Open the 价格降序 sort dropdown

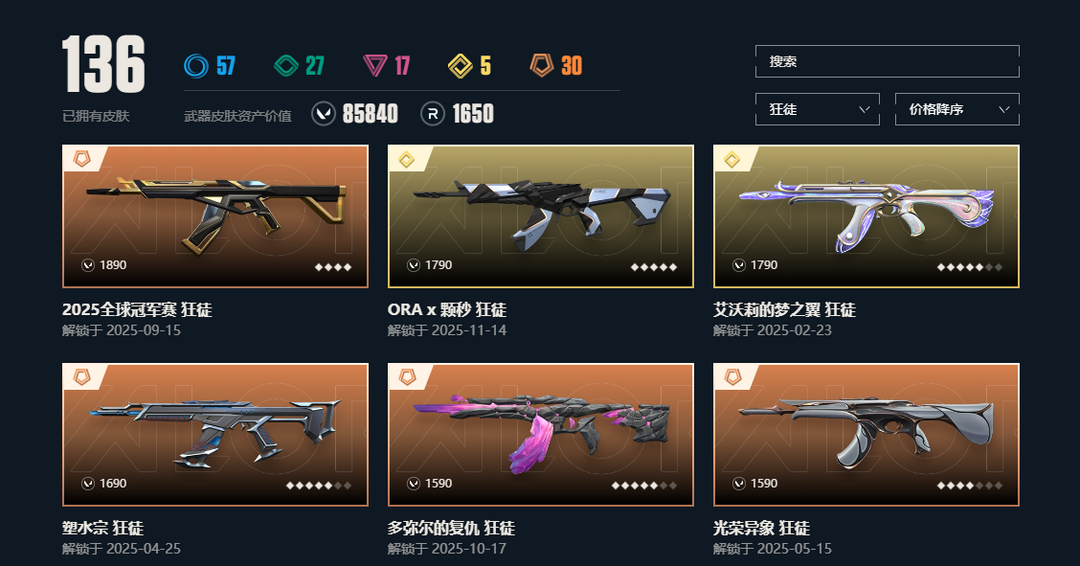[x=957, y=109]
